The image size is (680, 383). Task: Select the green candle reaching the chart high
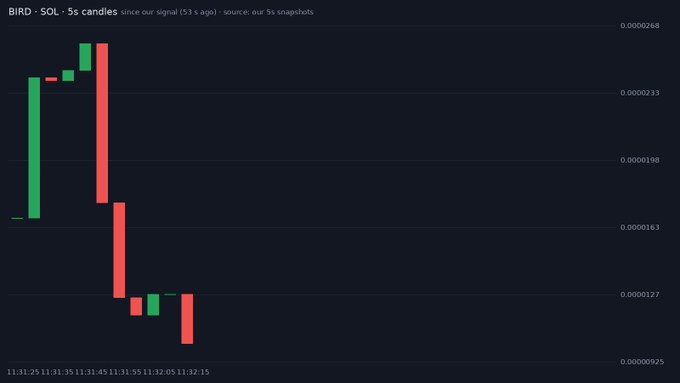85,57
